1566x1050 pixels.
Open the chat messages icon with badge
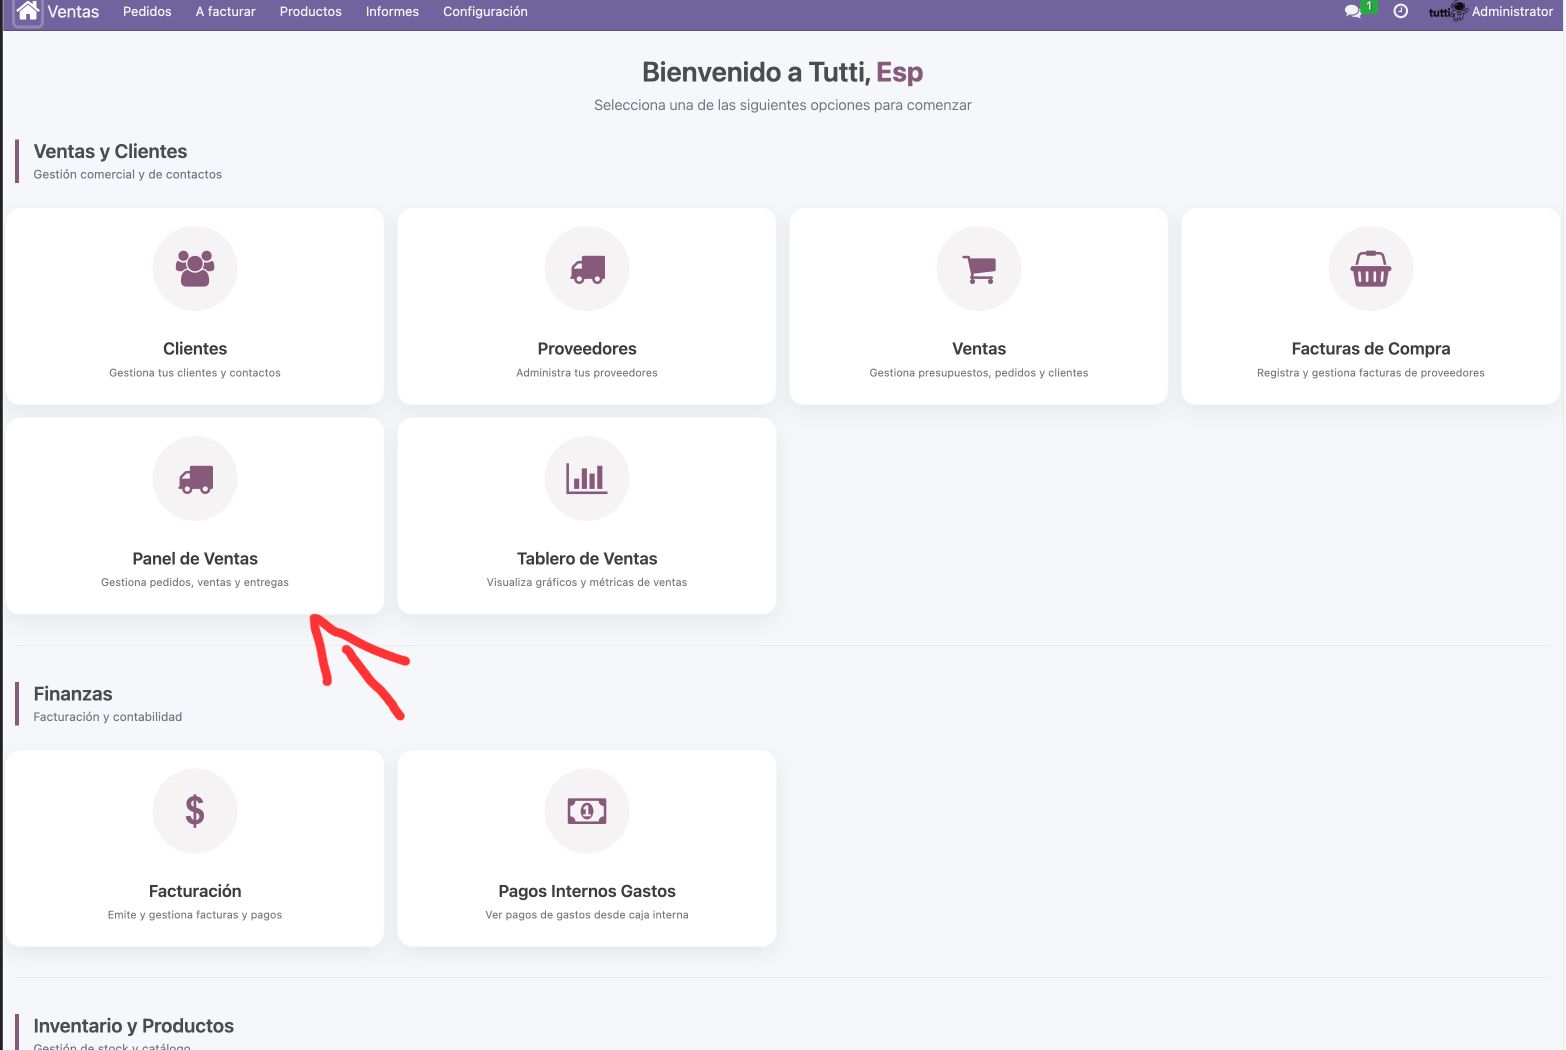tap(1354, 12)
